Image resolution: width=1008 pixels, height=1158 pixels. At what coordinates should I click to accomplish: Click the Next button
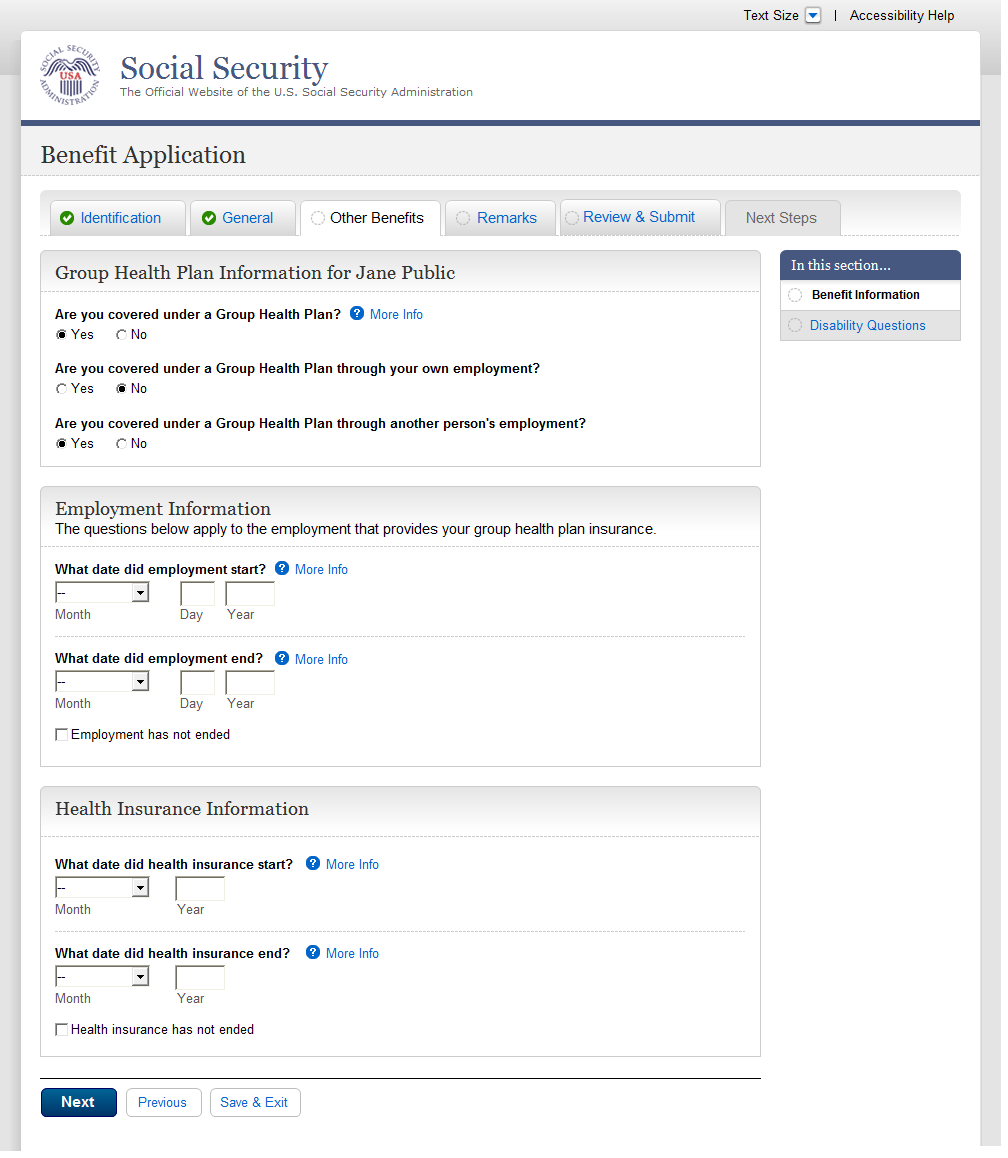tap(78, 1102)
